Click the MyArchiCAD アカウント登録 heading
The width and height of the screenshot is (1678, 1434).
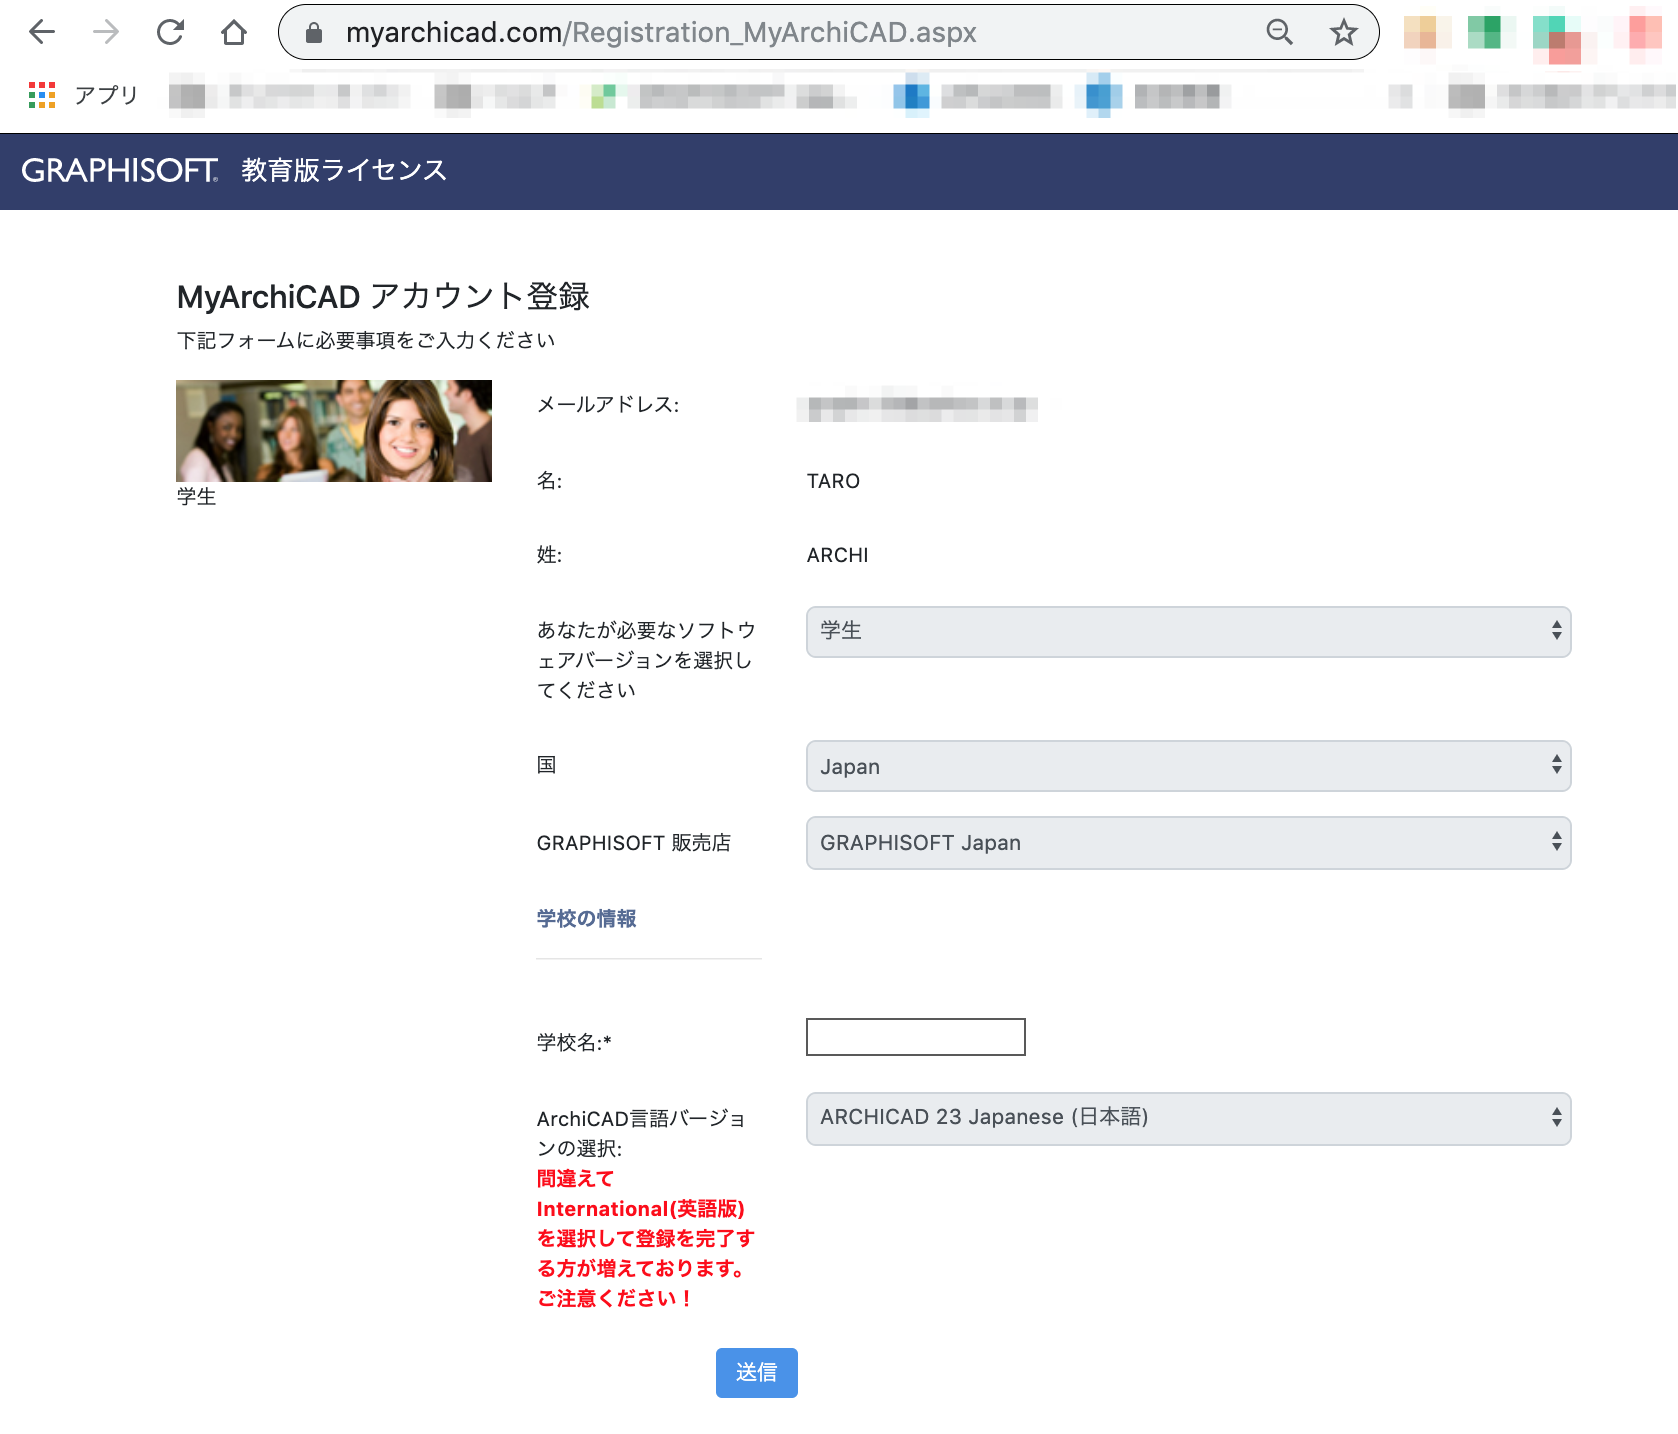click(x=383, y=297)
